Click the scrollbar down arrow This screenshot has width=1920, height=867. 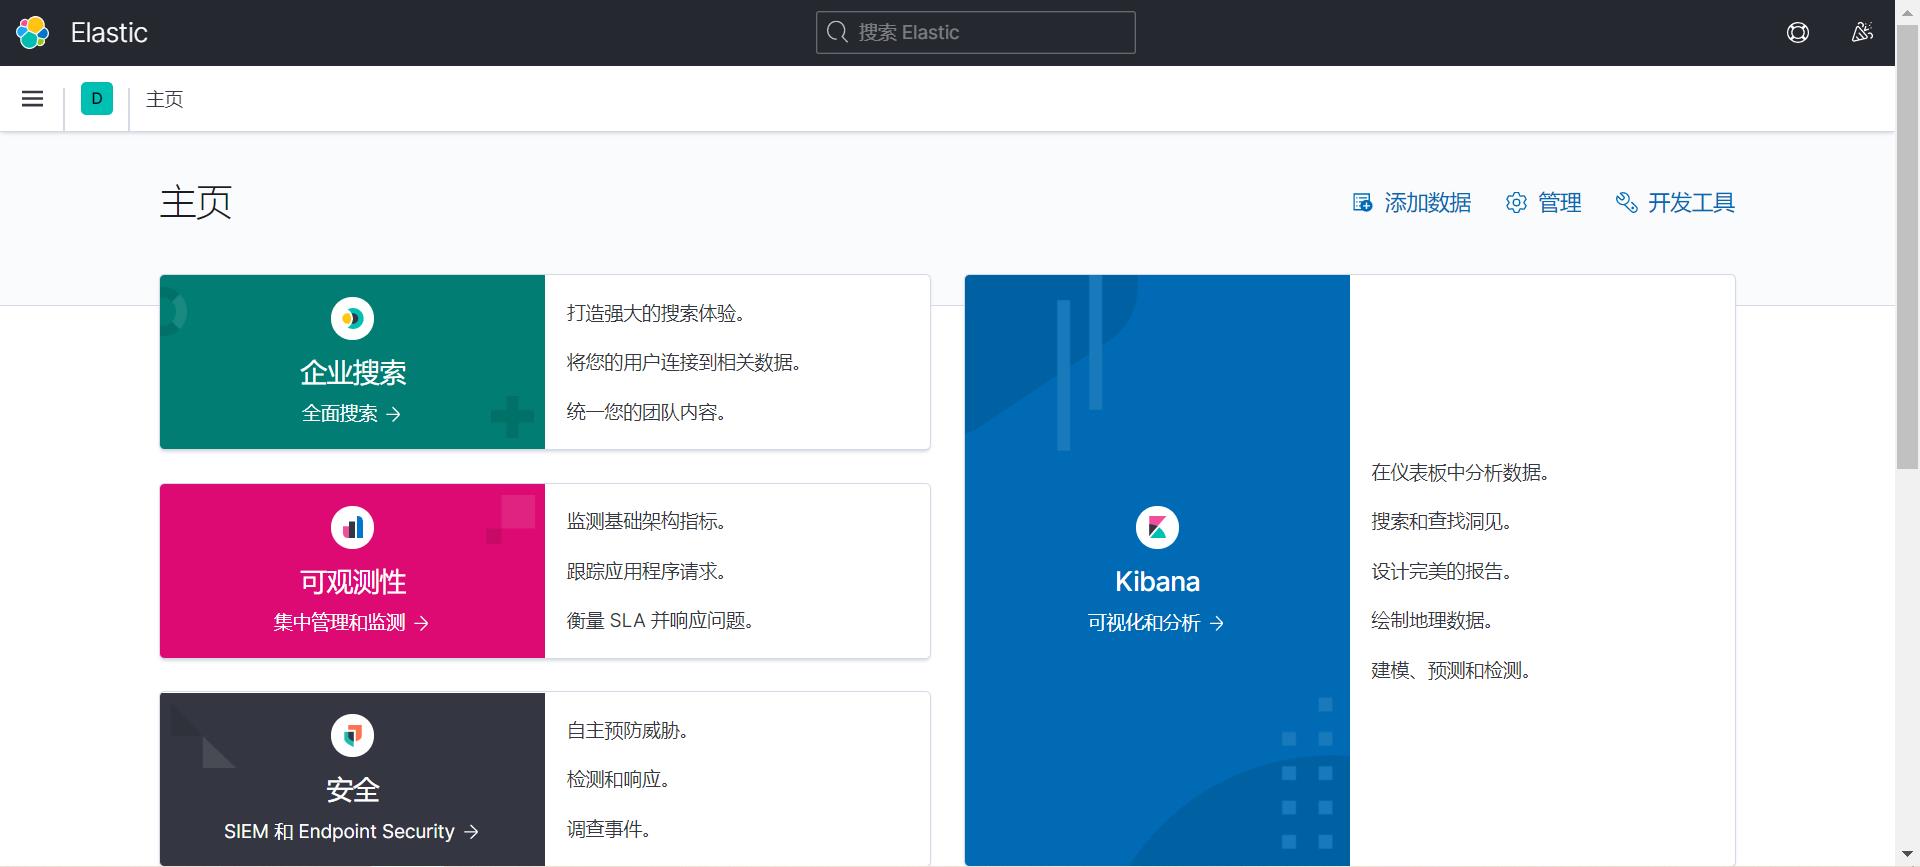click(x=1907, y=855)
